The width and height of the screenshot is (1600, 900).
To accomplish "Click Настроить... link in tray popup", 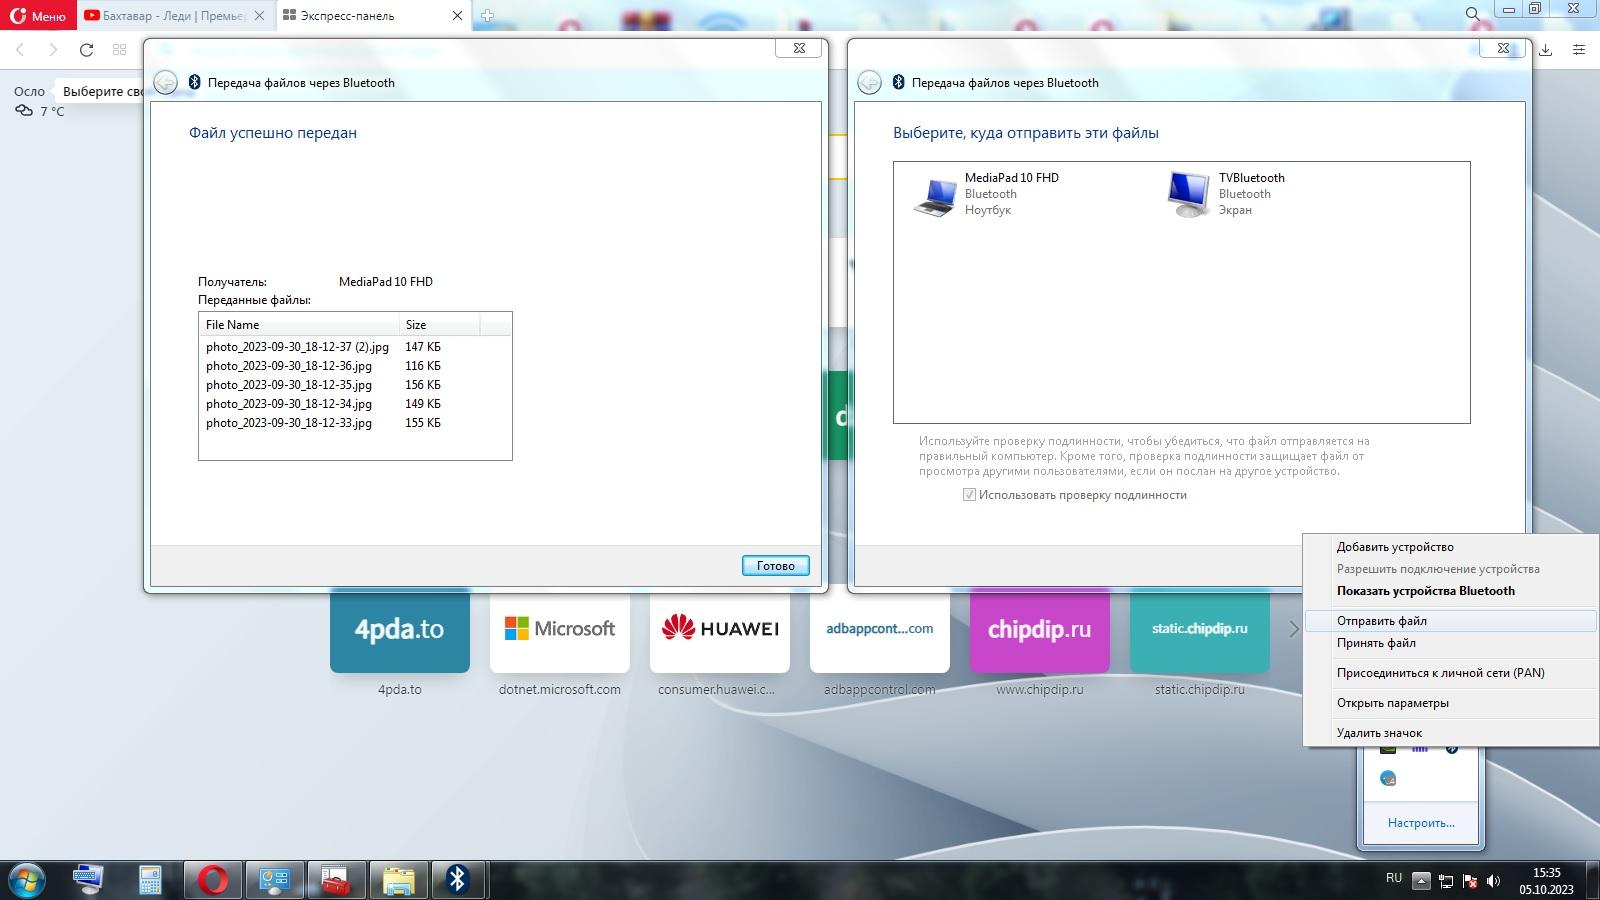I will point(1421,823).
